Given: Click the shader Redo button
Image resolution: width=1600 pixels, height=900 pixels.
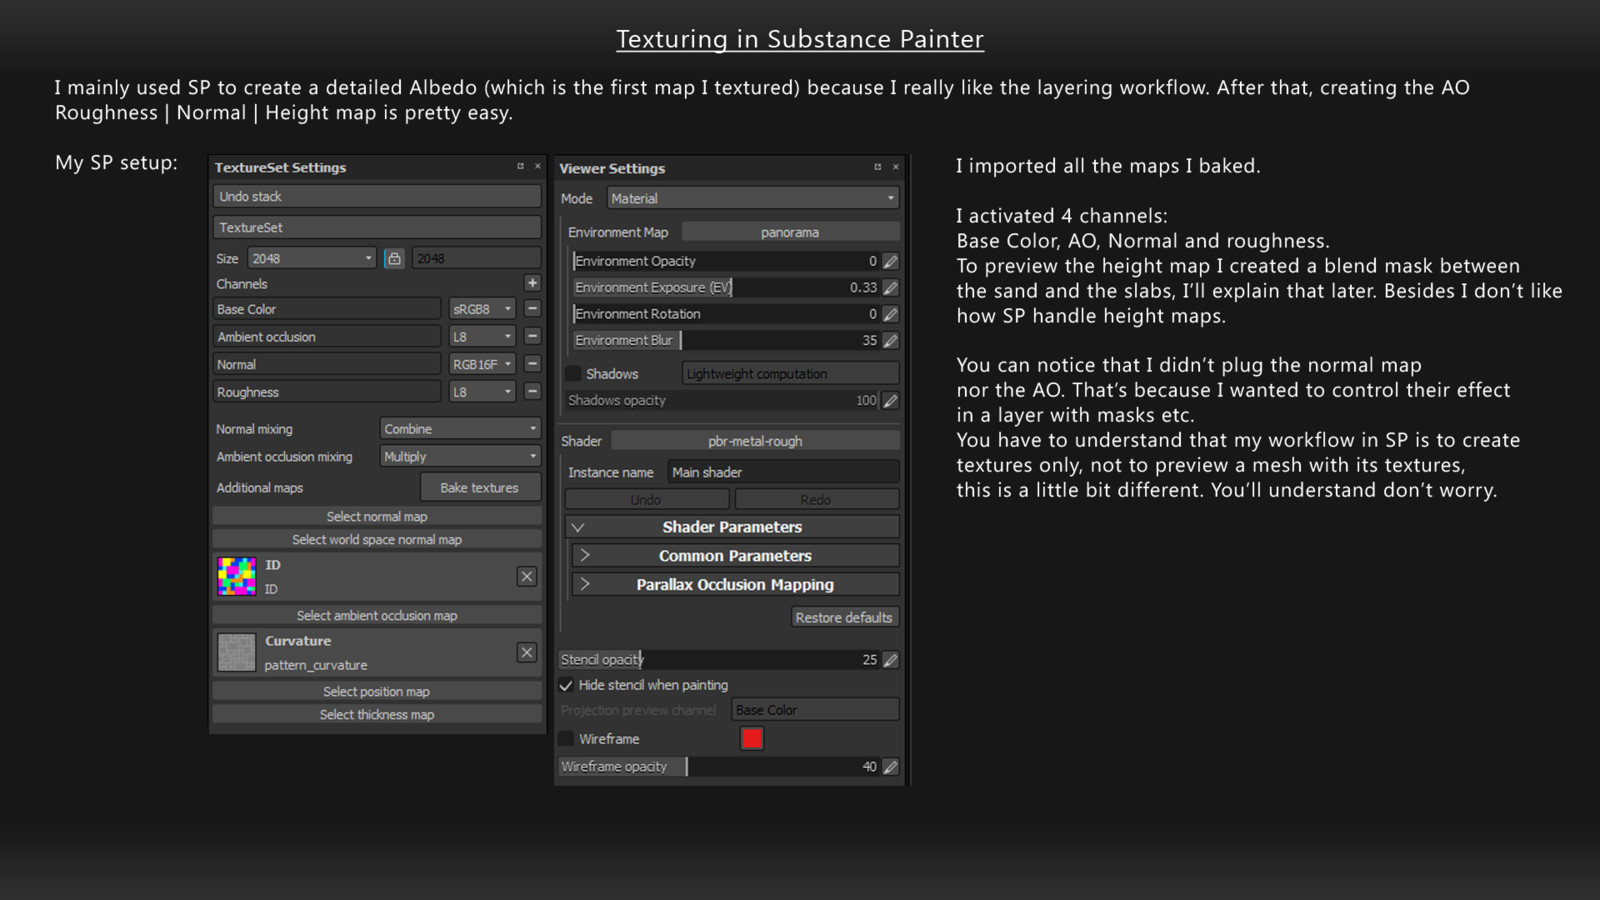Looking at the screenshot, I should pyautogui.click(x=816, y=499).
